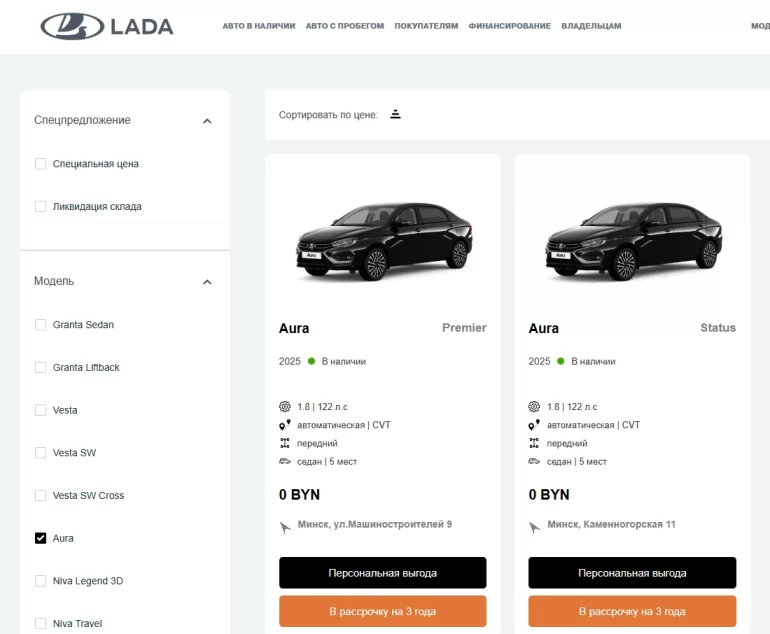Click the location arrow icon beside Каменногорская address
The height and width of the screenshot is (634, 770).
pos(536,526)
